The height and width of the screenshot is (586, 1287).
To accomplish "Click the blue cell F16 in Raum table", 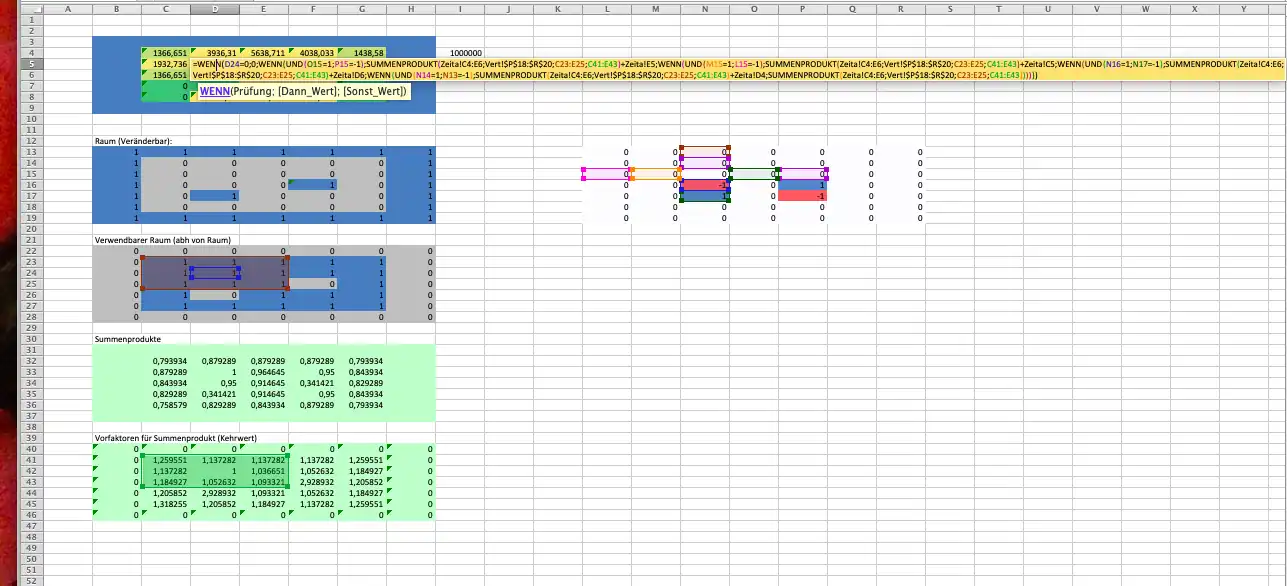I will pyautogui.click(x=313, y=185).
